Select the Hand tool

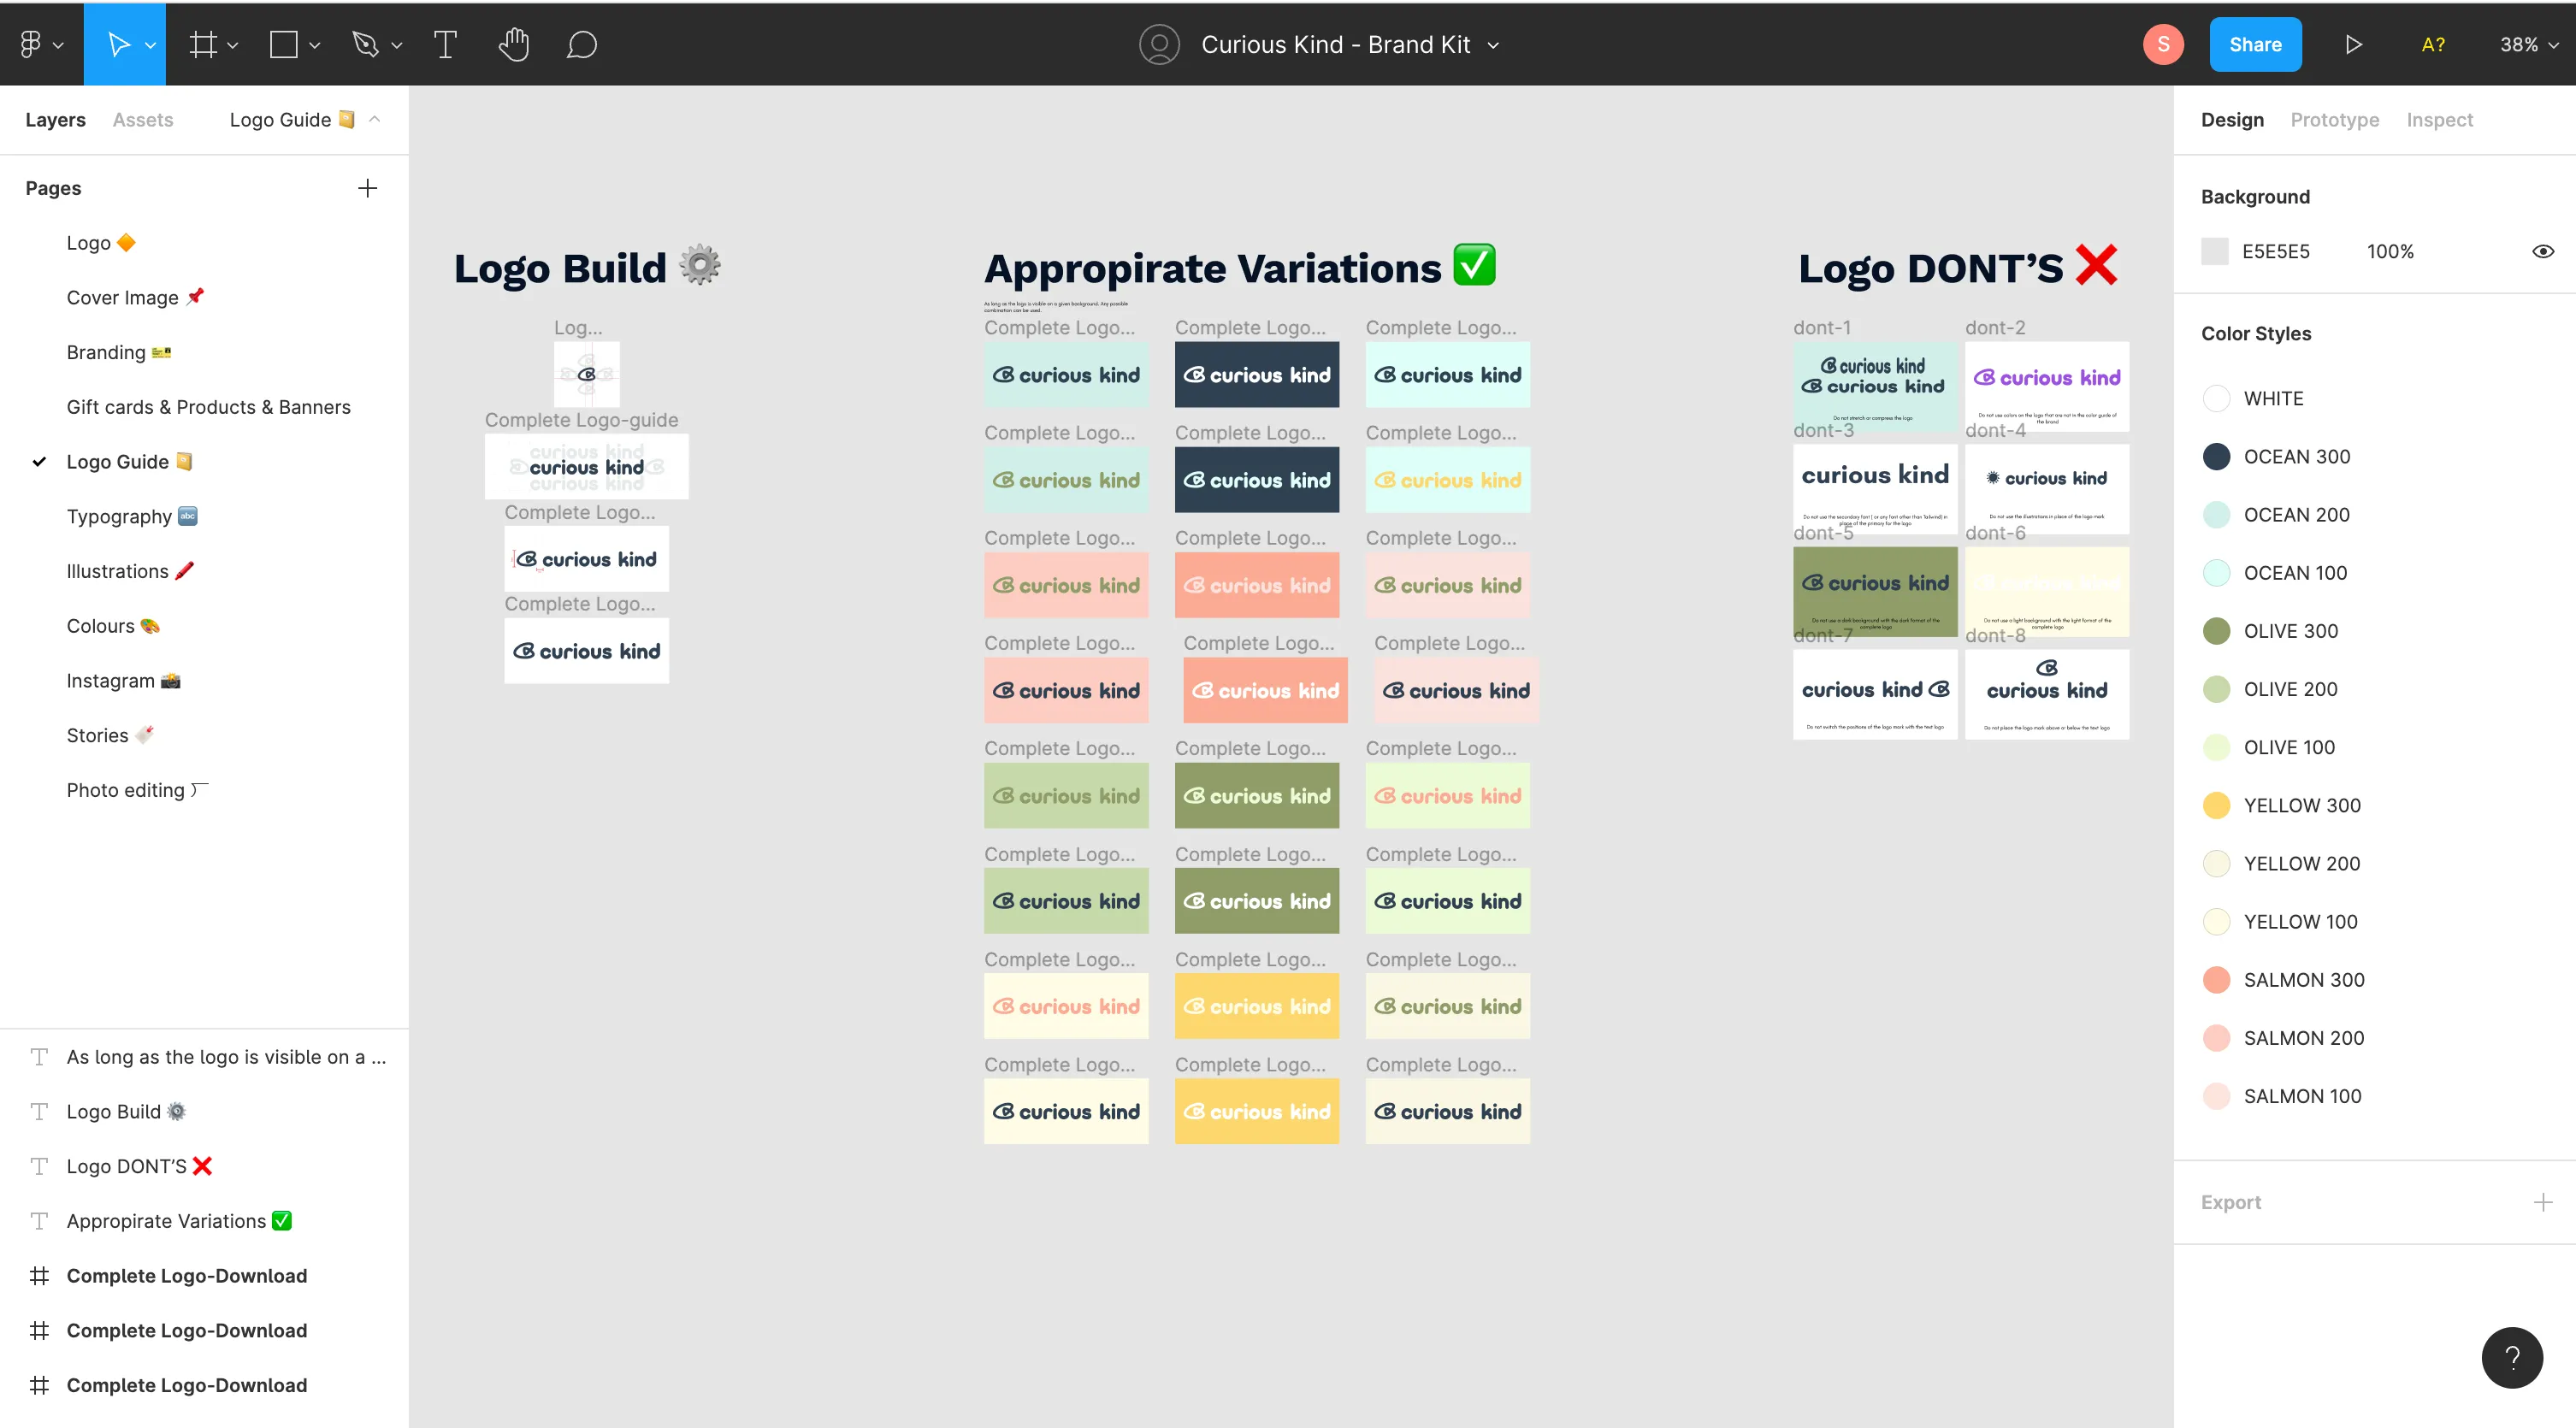(x=513, y=44)
